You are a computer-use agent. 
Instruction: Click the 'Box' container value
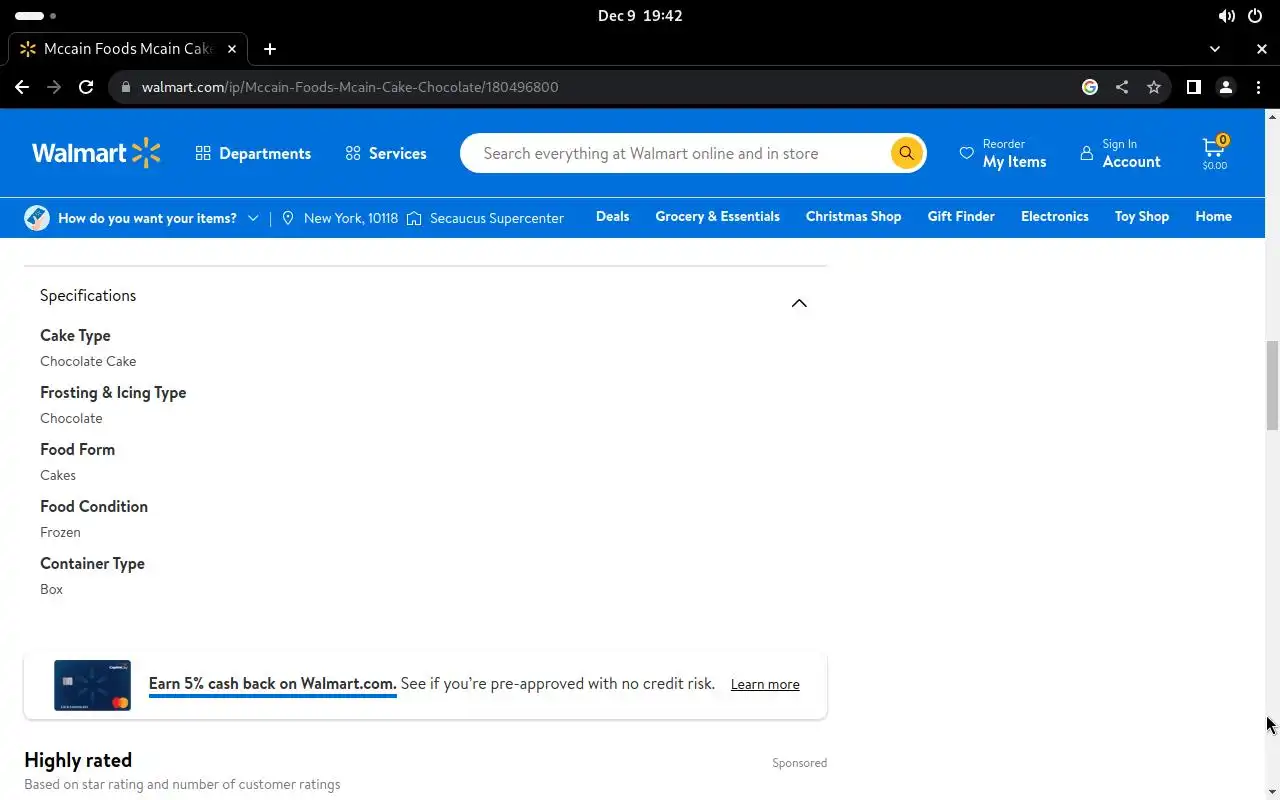click(x=51, y=589)
